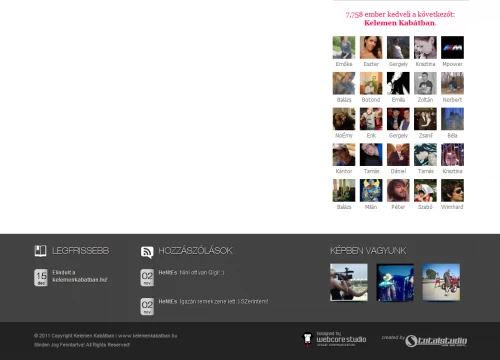This screenshot has height=360, width=500.
Task: Click the RSS icon beside HOZZÁSZÓLÁSOK
Action: 147,252
